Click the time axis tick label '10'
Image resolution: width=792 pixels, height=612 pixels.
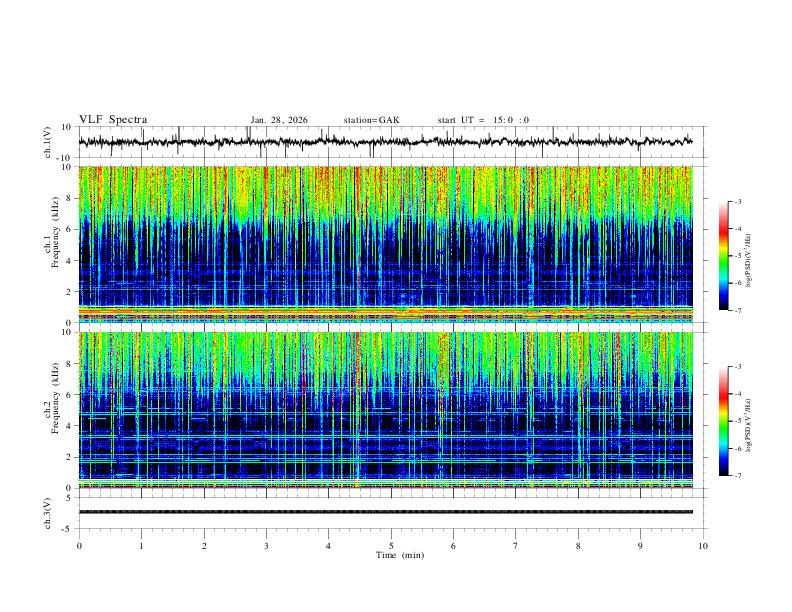(x=703, y=546)
